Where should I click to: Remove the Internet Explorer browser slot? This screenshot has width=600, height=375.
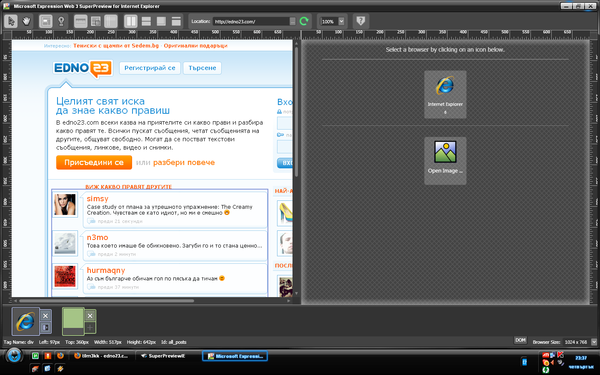pos(46,316)
